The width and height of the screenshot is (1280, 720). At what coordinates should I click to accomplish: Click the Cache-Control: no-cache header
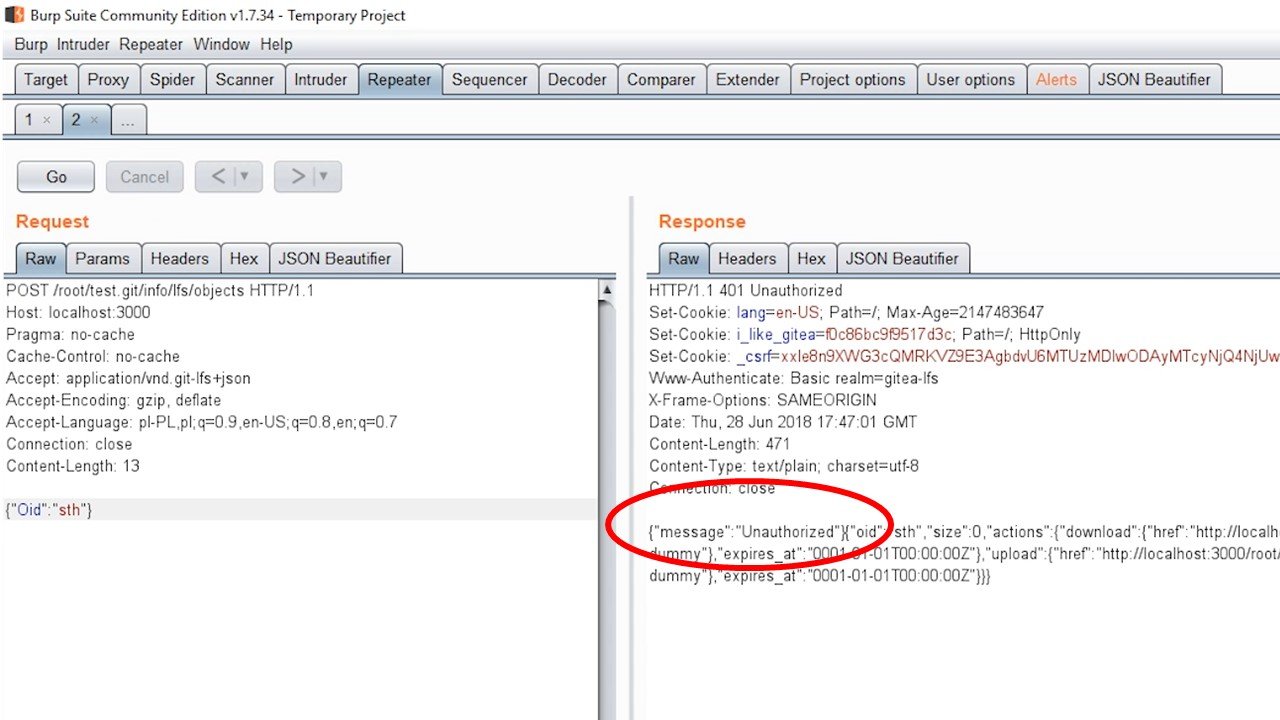tap(93, 357)
